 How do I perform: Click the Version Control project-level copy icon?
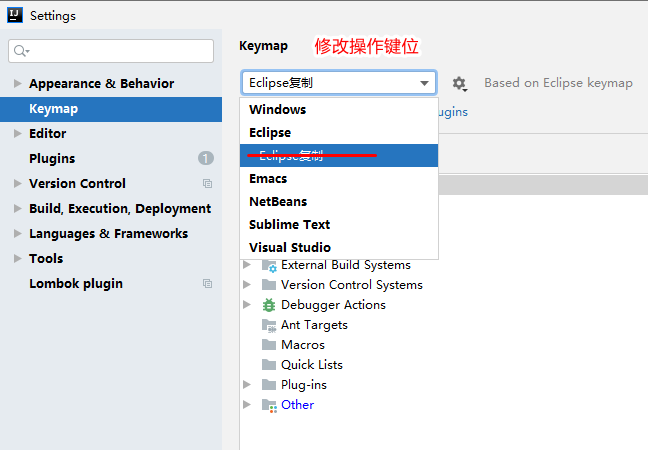(207, 183)
